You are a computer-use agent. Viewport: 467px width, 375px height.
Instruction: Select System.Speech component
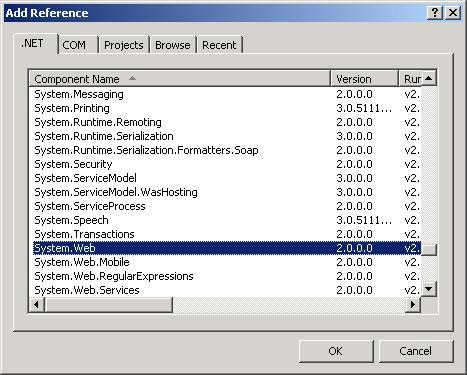(x=227, y=220)
